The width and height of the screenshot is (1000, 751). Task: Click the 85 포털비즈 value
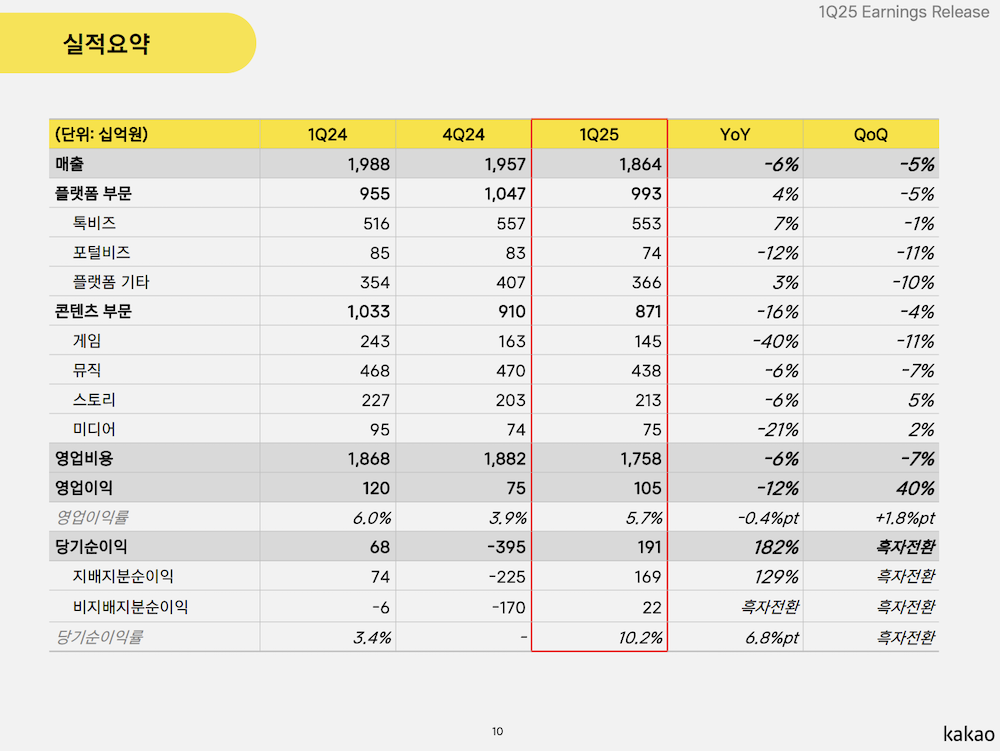(x=379, y=253)
